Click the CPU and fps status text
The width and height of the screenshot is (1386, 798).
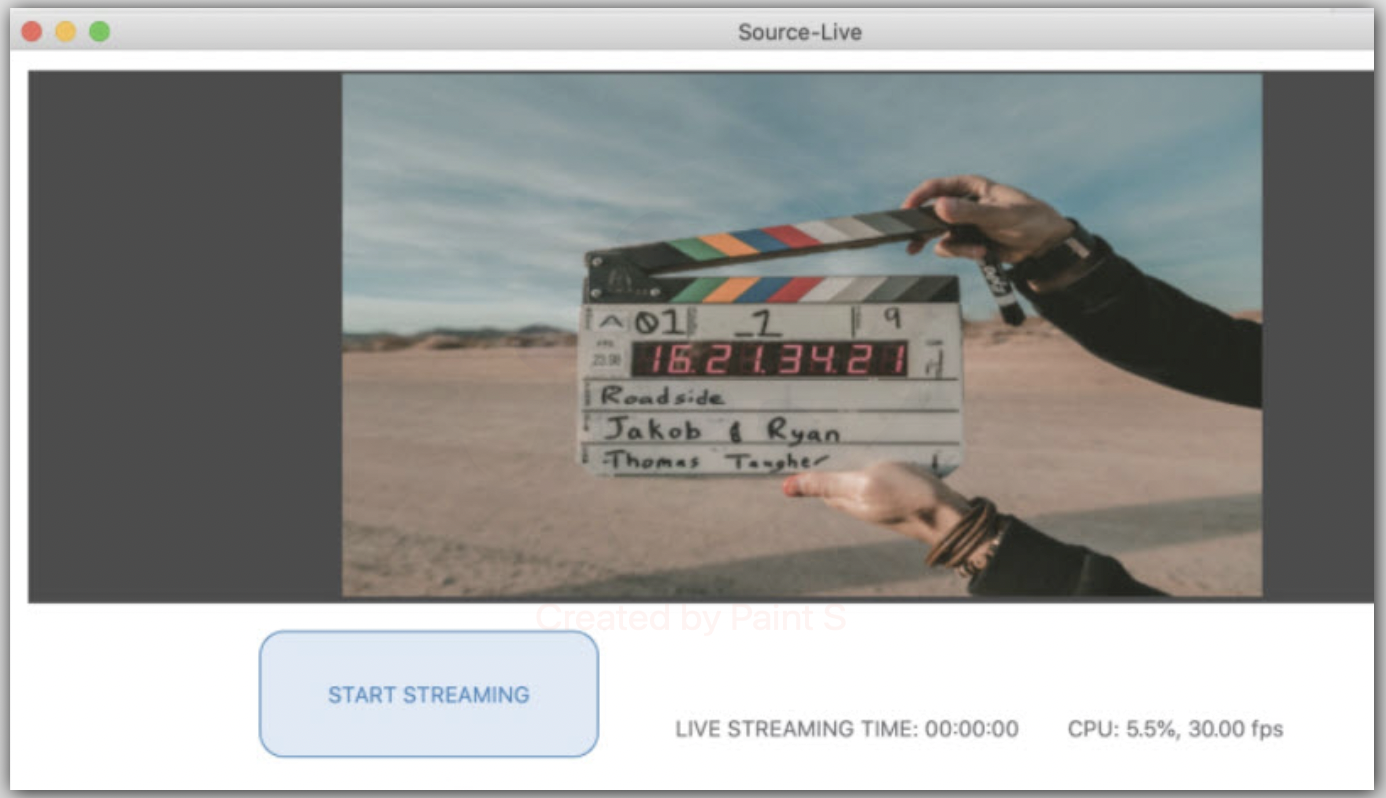tap(1175, 729)
